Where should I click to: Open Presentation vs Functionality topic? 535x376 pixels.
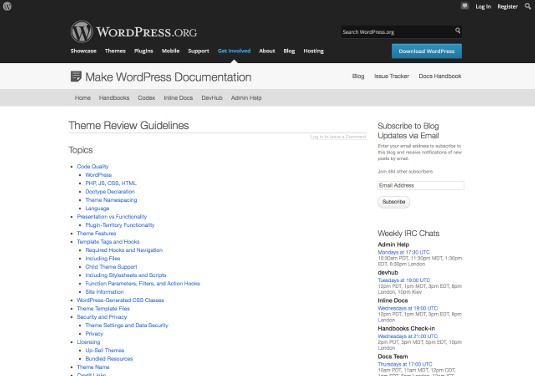(112, 217)
